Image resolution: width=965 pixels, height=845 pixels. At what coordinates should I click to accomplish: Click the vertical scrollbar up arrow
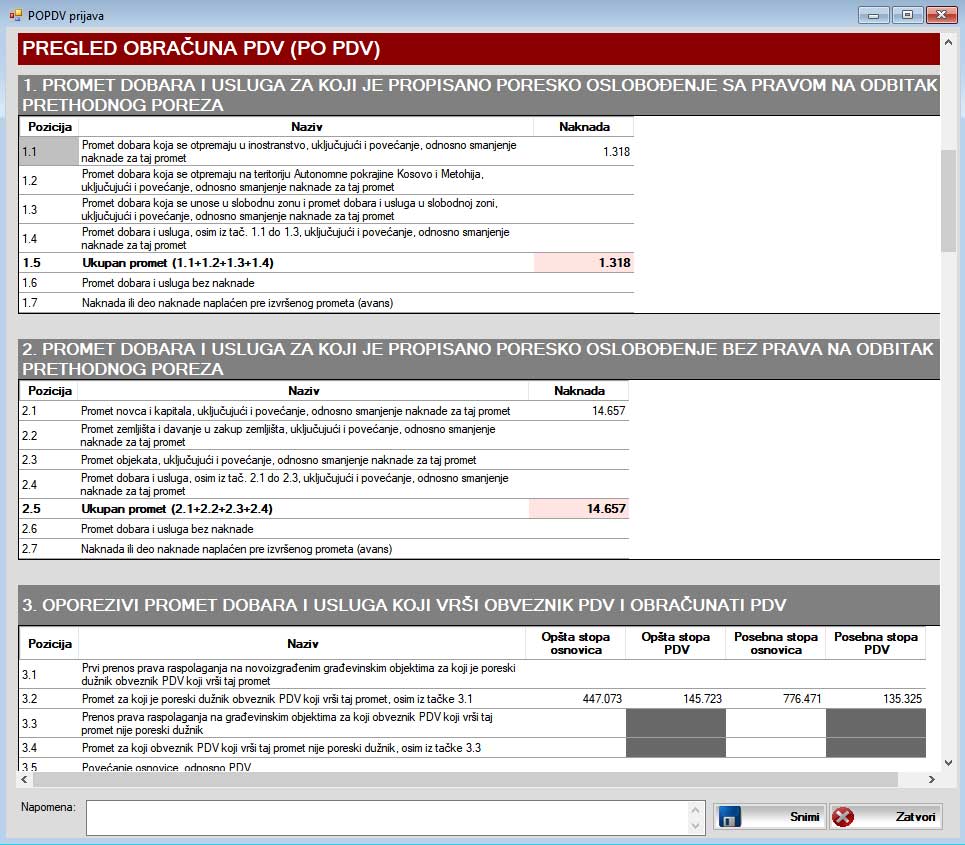point(948,42)
